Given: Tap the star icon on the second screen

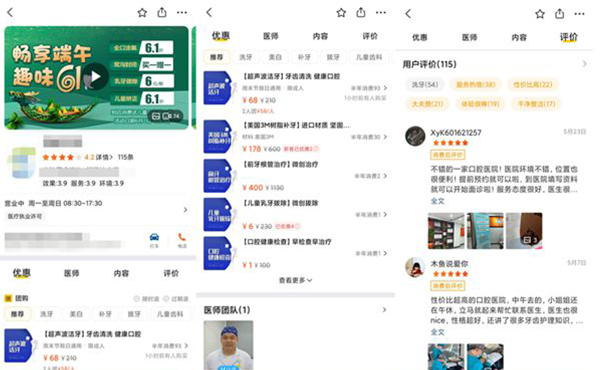Looking at the screenshot, I should [341, 13].
